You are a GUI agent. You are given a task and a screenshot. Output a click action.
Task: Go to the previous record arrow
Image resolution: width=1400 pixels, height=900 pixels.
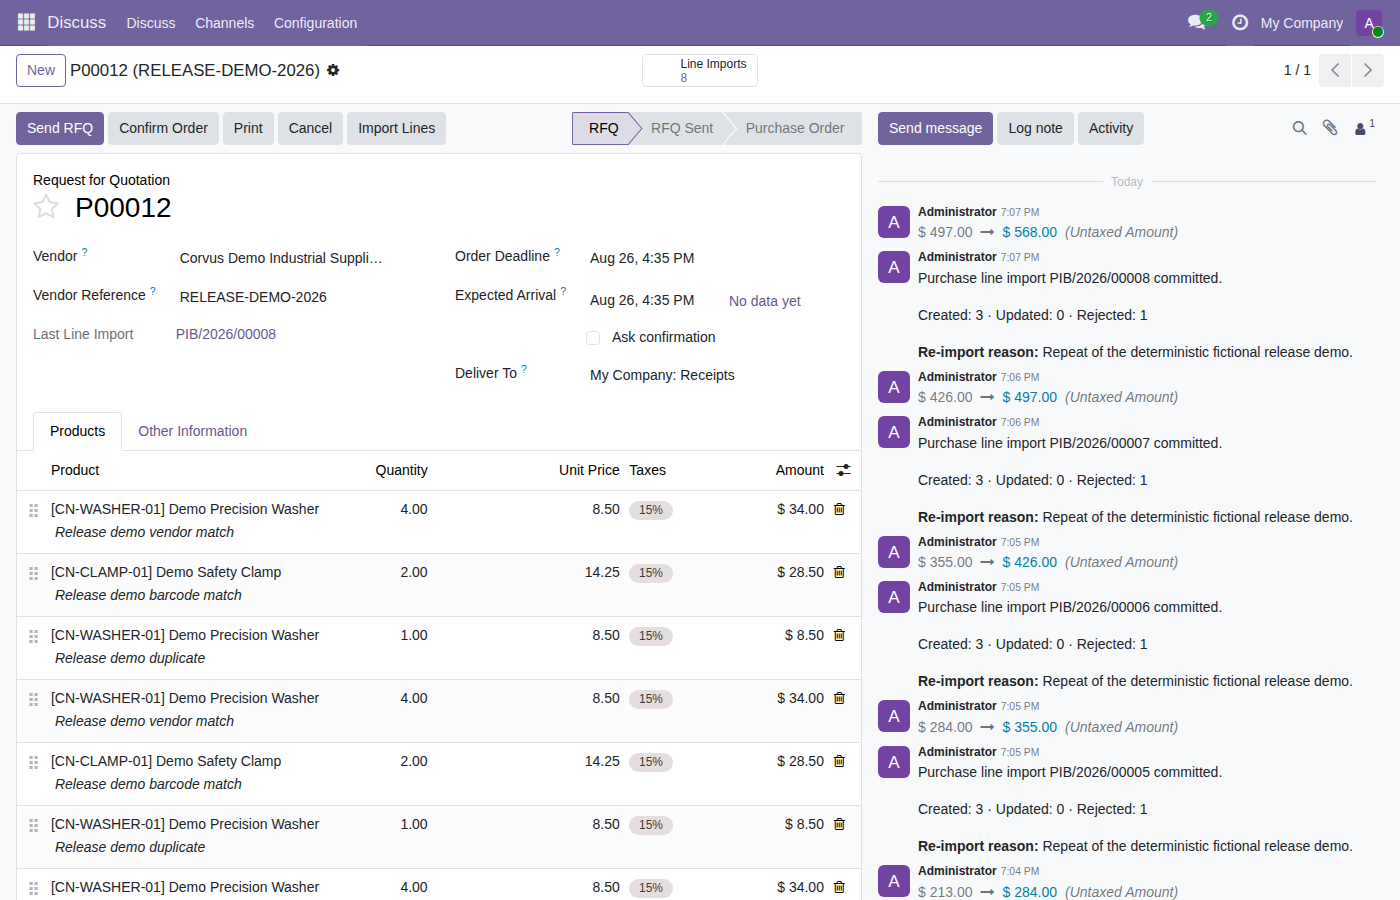(1335, 70)
